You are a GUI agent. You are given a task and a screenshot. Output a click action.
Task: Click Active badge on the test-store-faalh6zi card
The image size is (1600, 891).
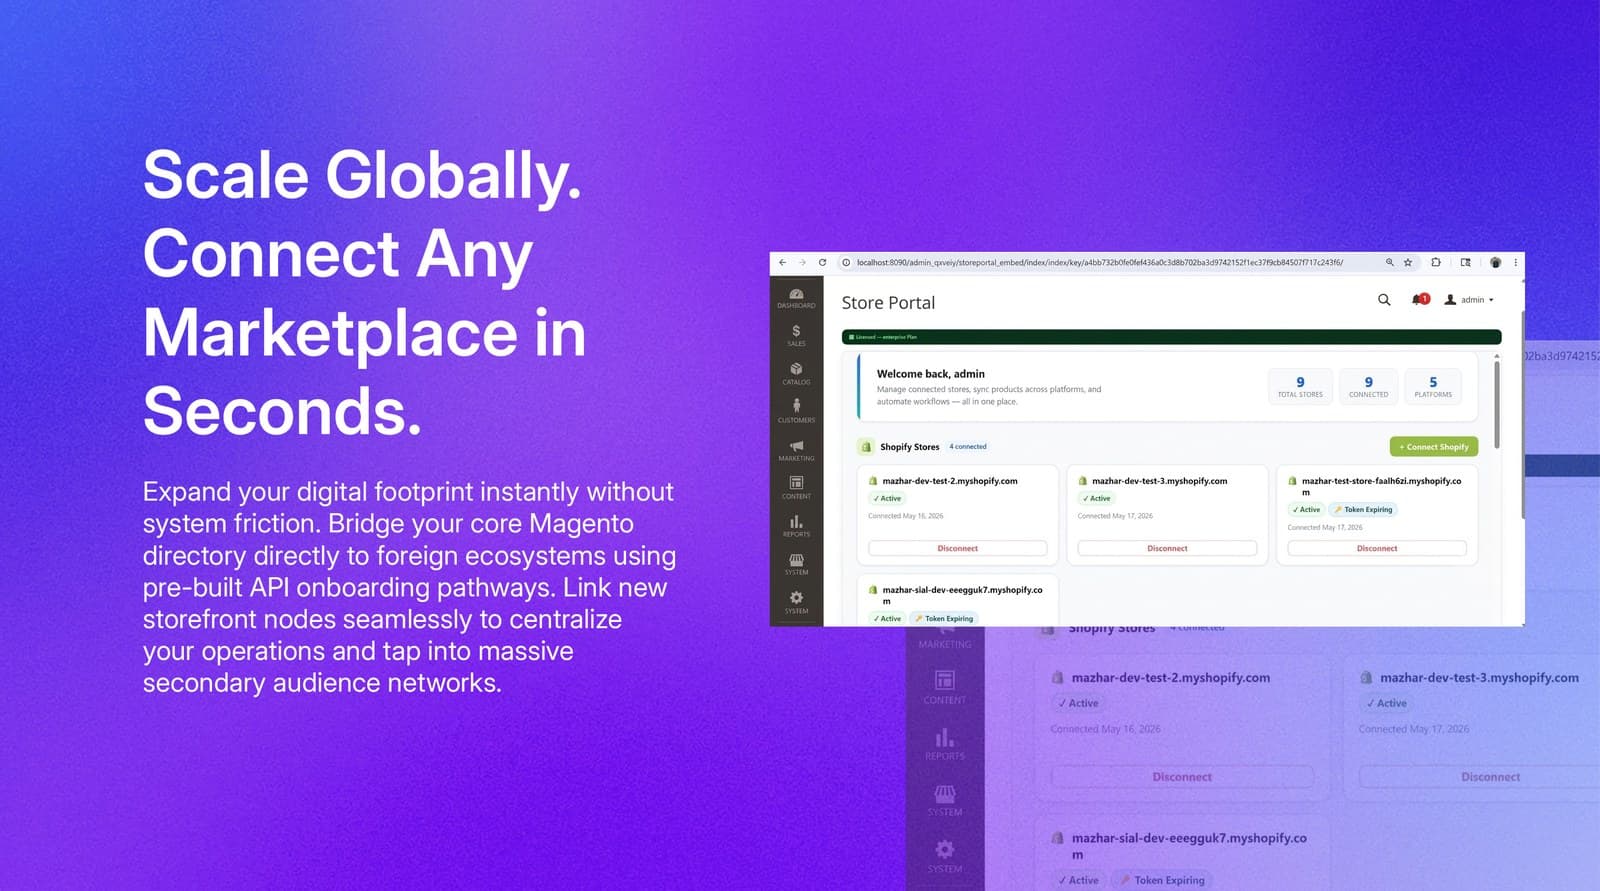(x=1306, y=510)
